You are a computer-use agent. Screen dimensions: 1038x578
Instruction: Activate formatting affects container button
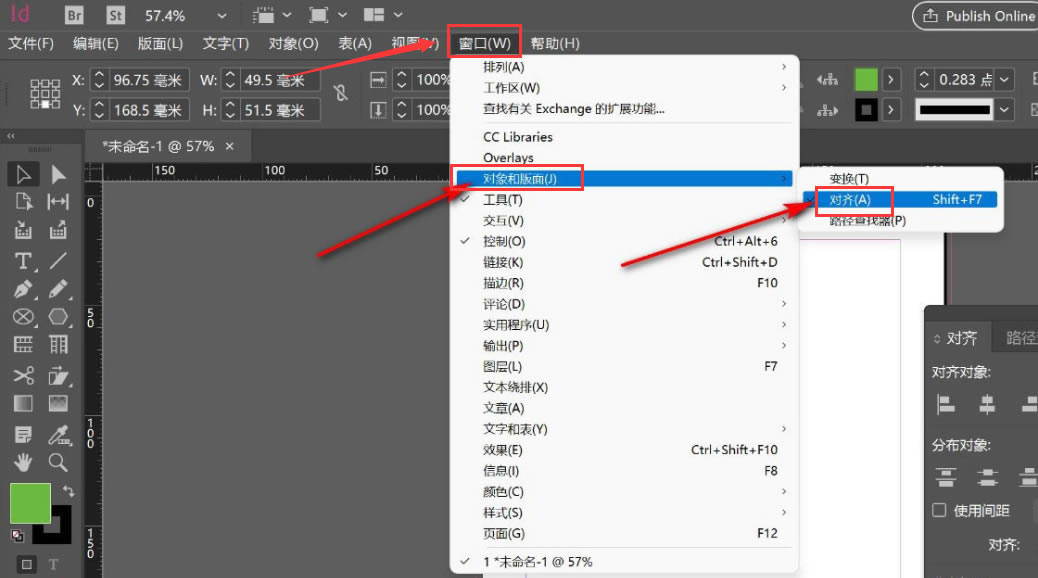point(26,565)
